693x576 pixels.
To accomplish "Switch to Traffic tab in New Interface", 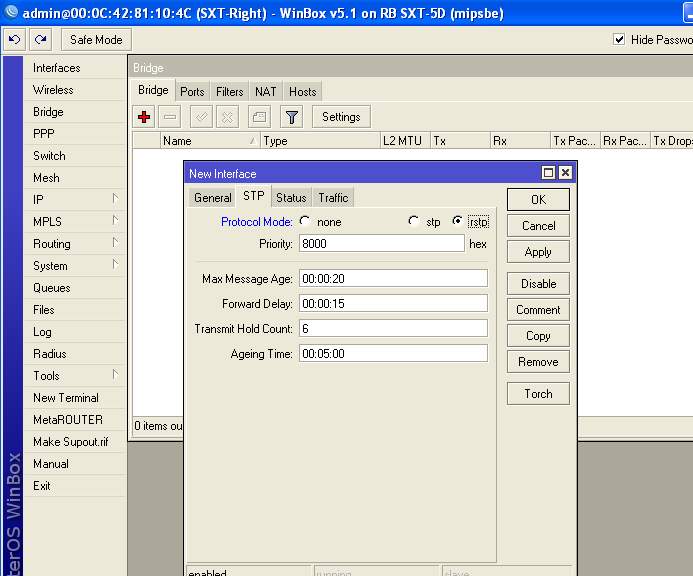I will click(x=333, y=198).
